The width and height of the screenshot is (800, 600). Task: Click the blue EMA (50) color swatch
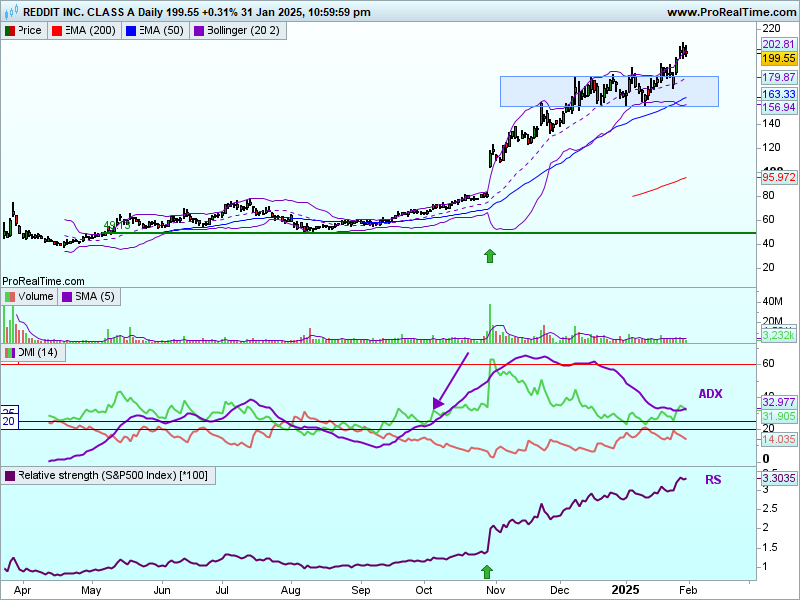[130, 31]
